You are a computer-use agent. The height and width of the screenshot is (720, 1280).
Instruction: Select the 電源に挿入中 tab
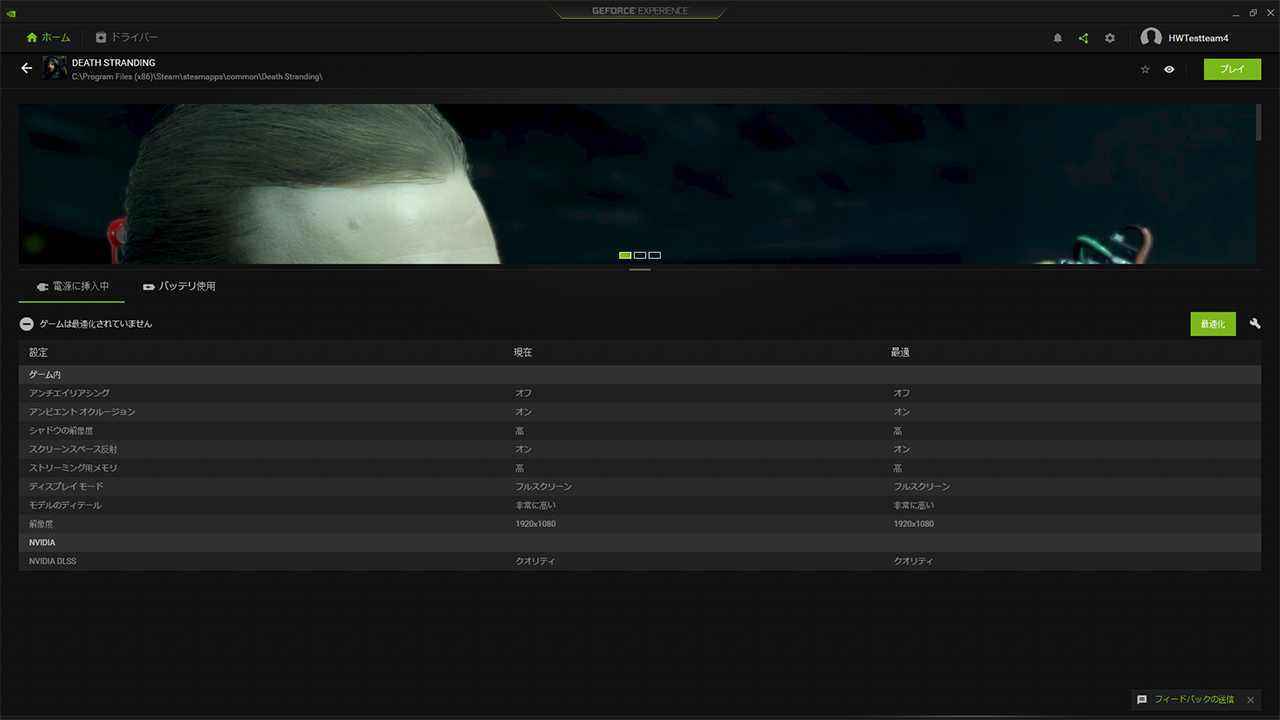[72, 286]
